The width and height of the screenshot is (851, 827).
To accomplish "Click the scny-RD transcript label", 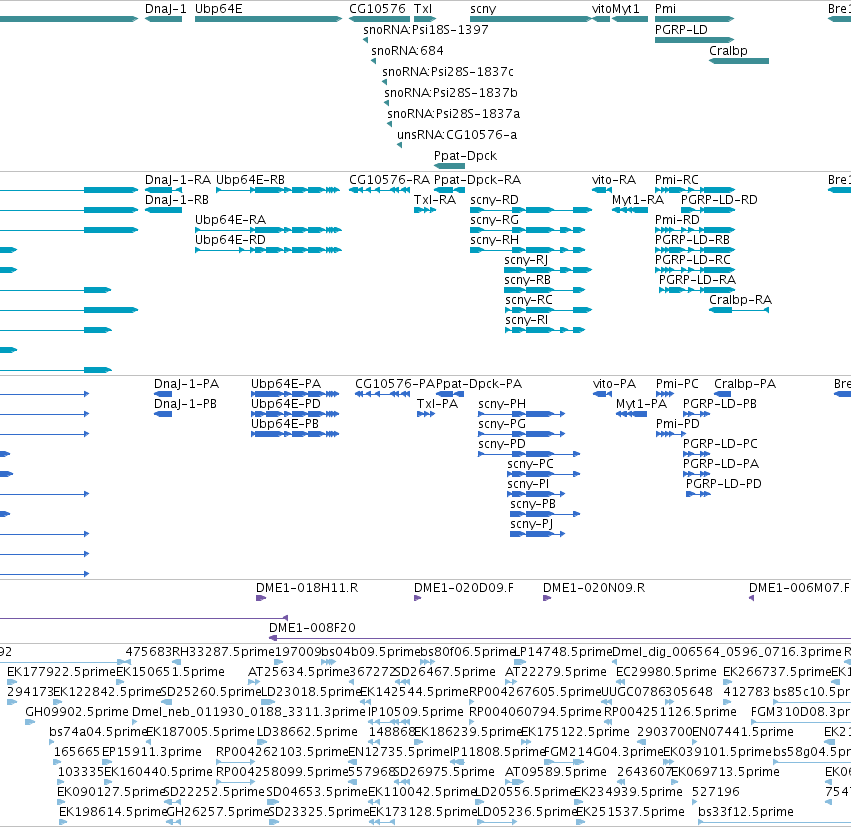I will (x=494, y=200).
